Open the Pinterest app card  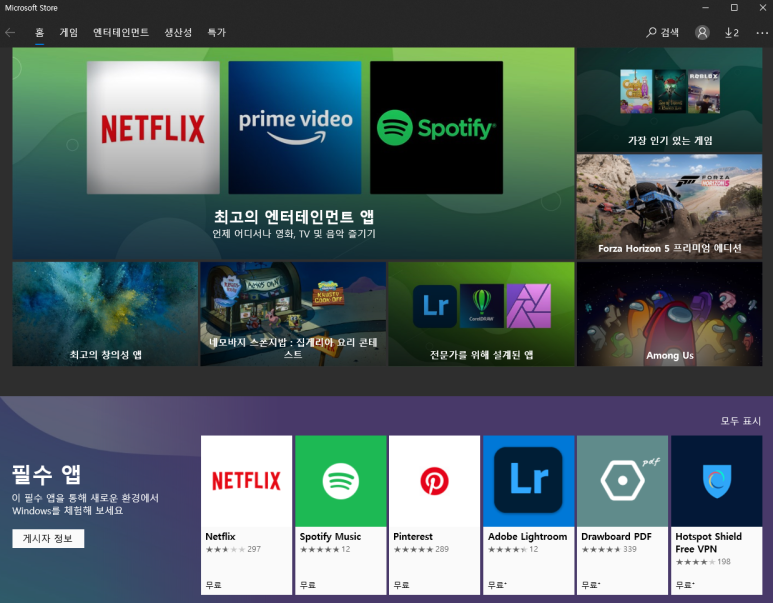pos(434,515)
